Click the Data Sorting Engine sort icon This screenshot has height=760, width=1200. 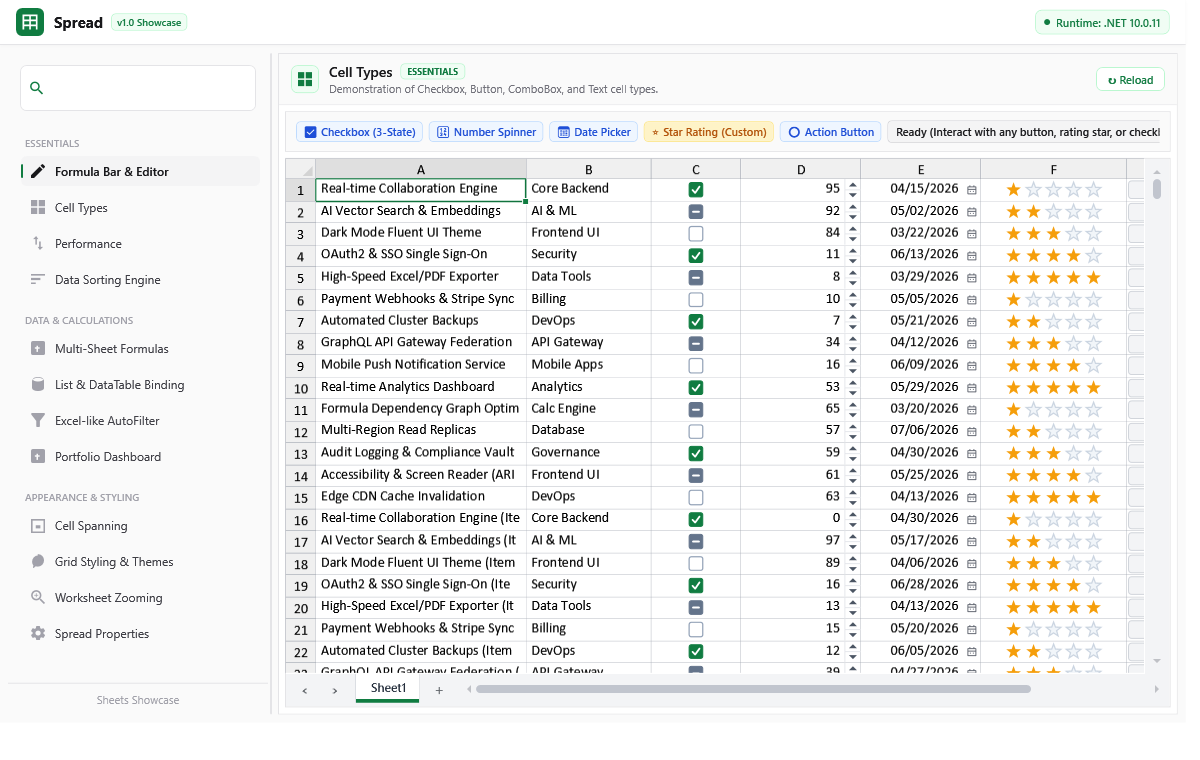click(38, 279)
